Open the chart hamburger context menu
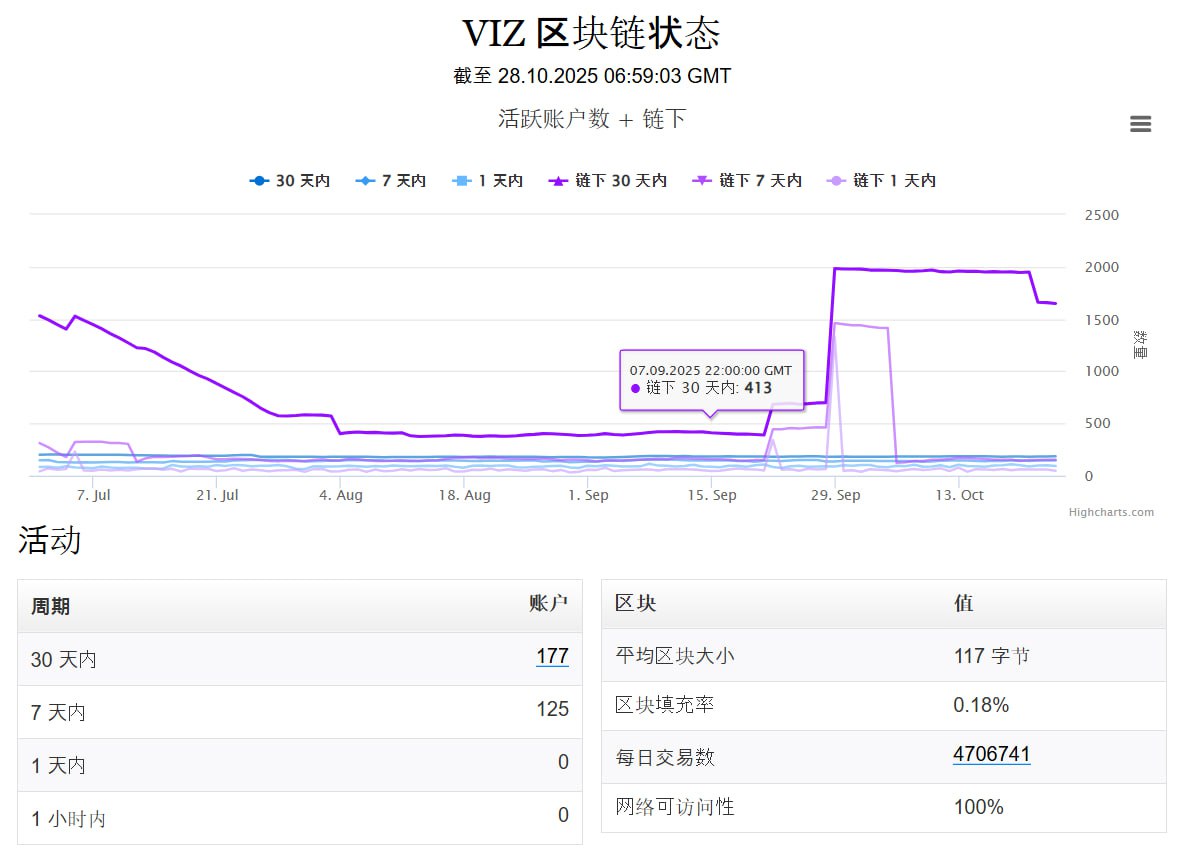Image resolution: width=1177 pixels, height=850 pixels. pyautogui.click(x=1140, y=124)
